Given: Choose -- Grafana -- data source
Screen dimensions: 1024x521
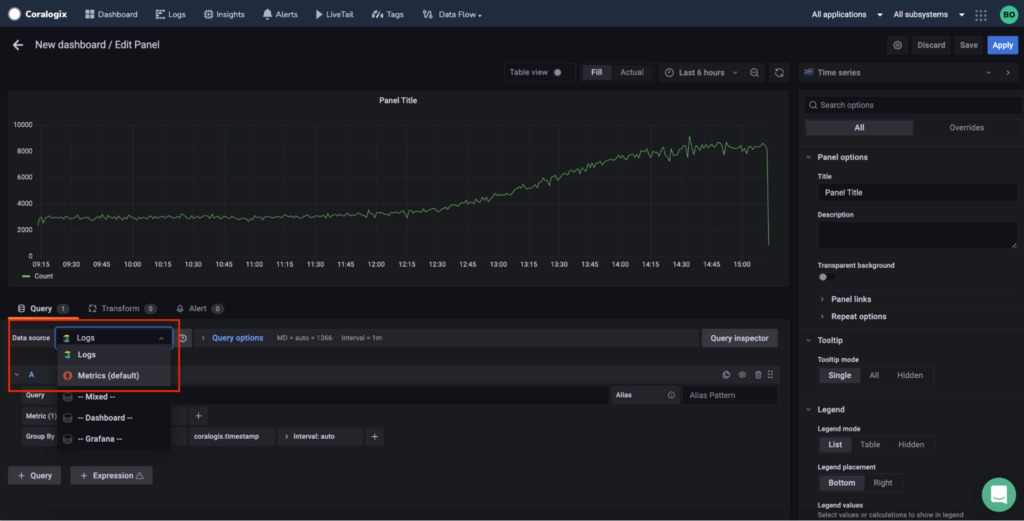Looking at the screenshot, I should tap(114, 439).
